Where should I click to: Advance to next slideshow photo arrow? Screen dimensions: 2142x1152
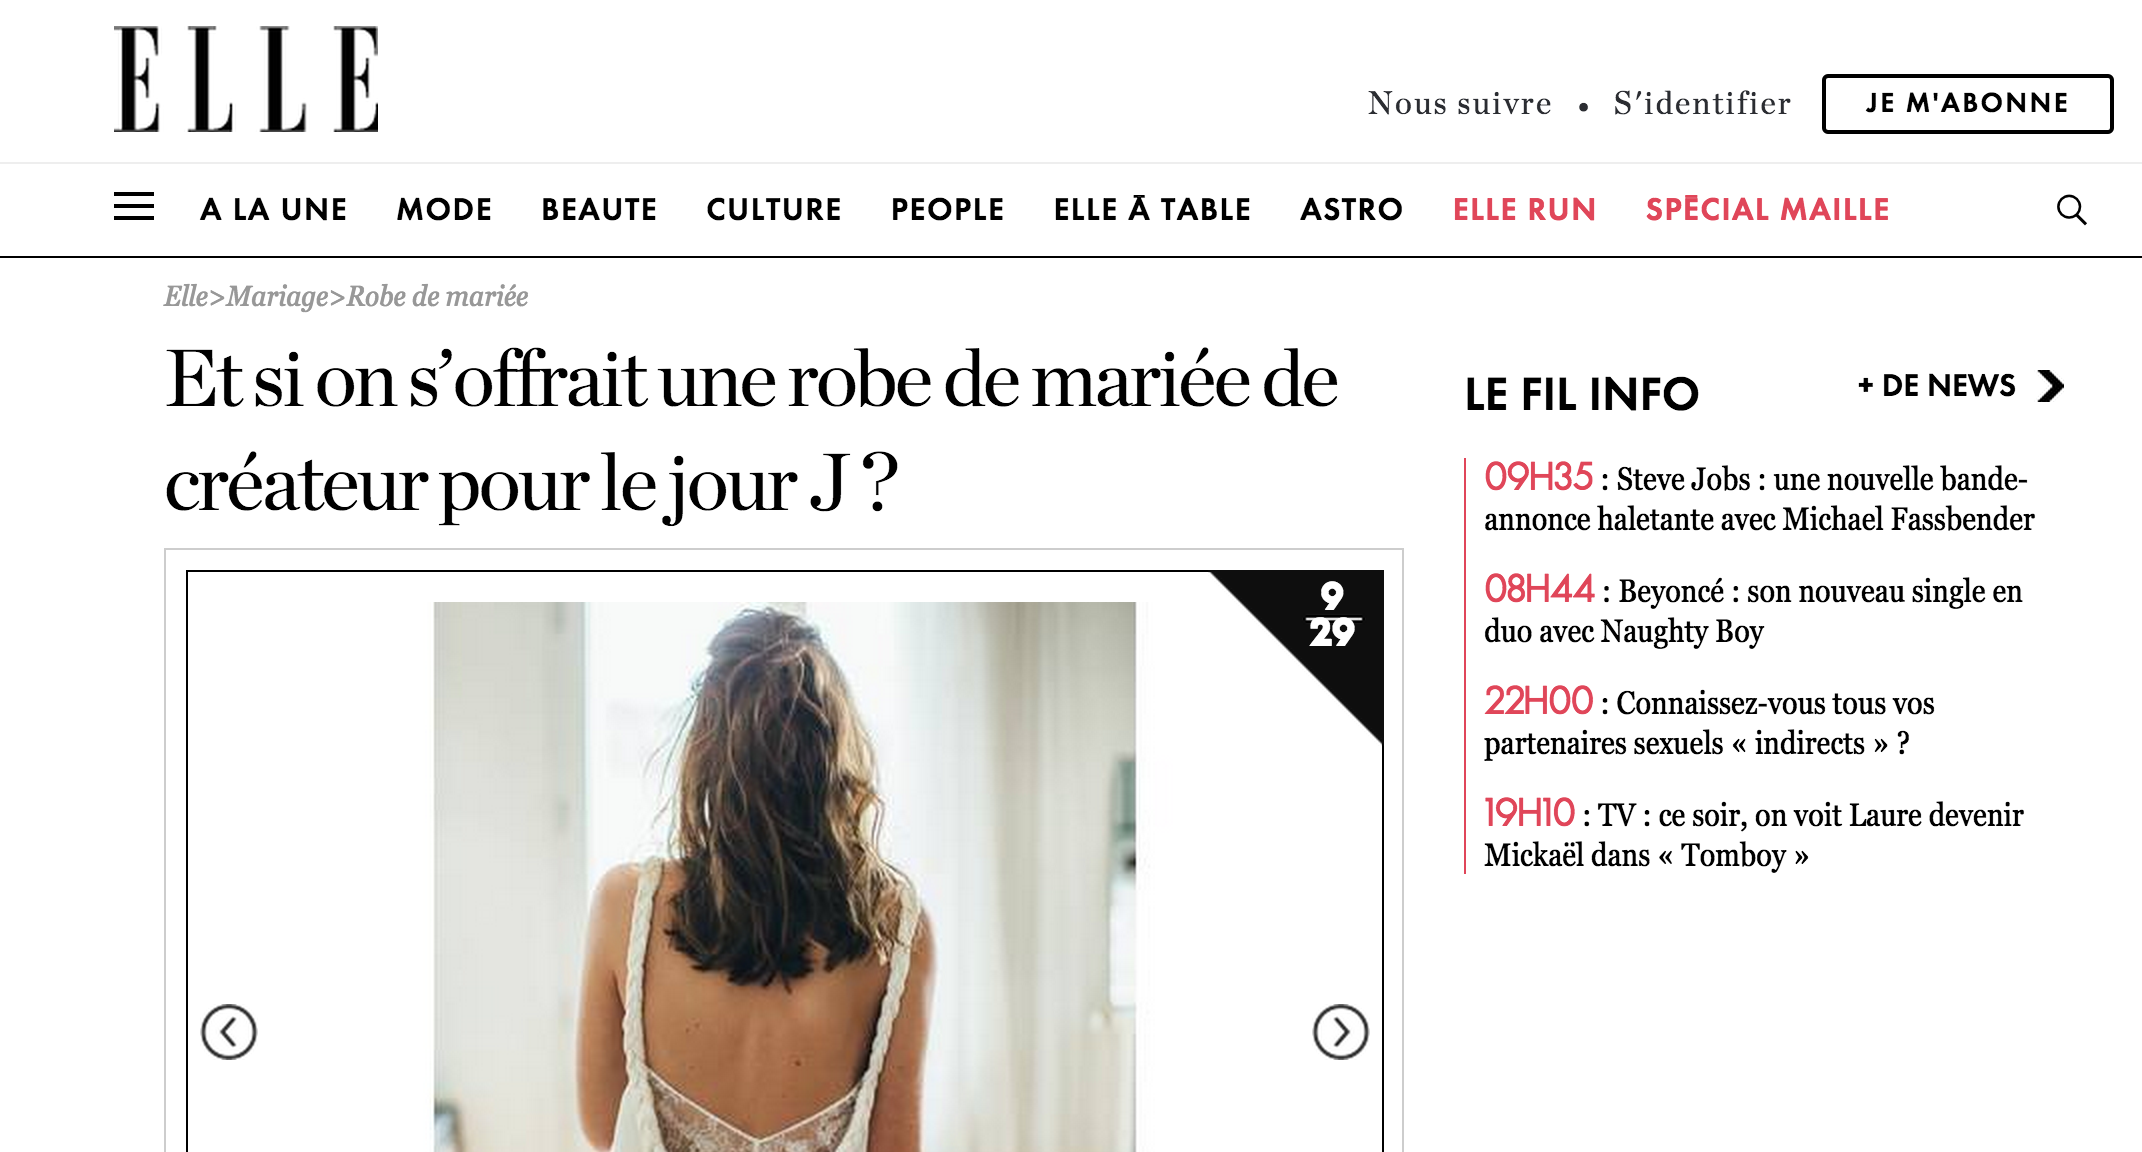click(x=1340, y=1032)
